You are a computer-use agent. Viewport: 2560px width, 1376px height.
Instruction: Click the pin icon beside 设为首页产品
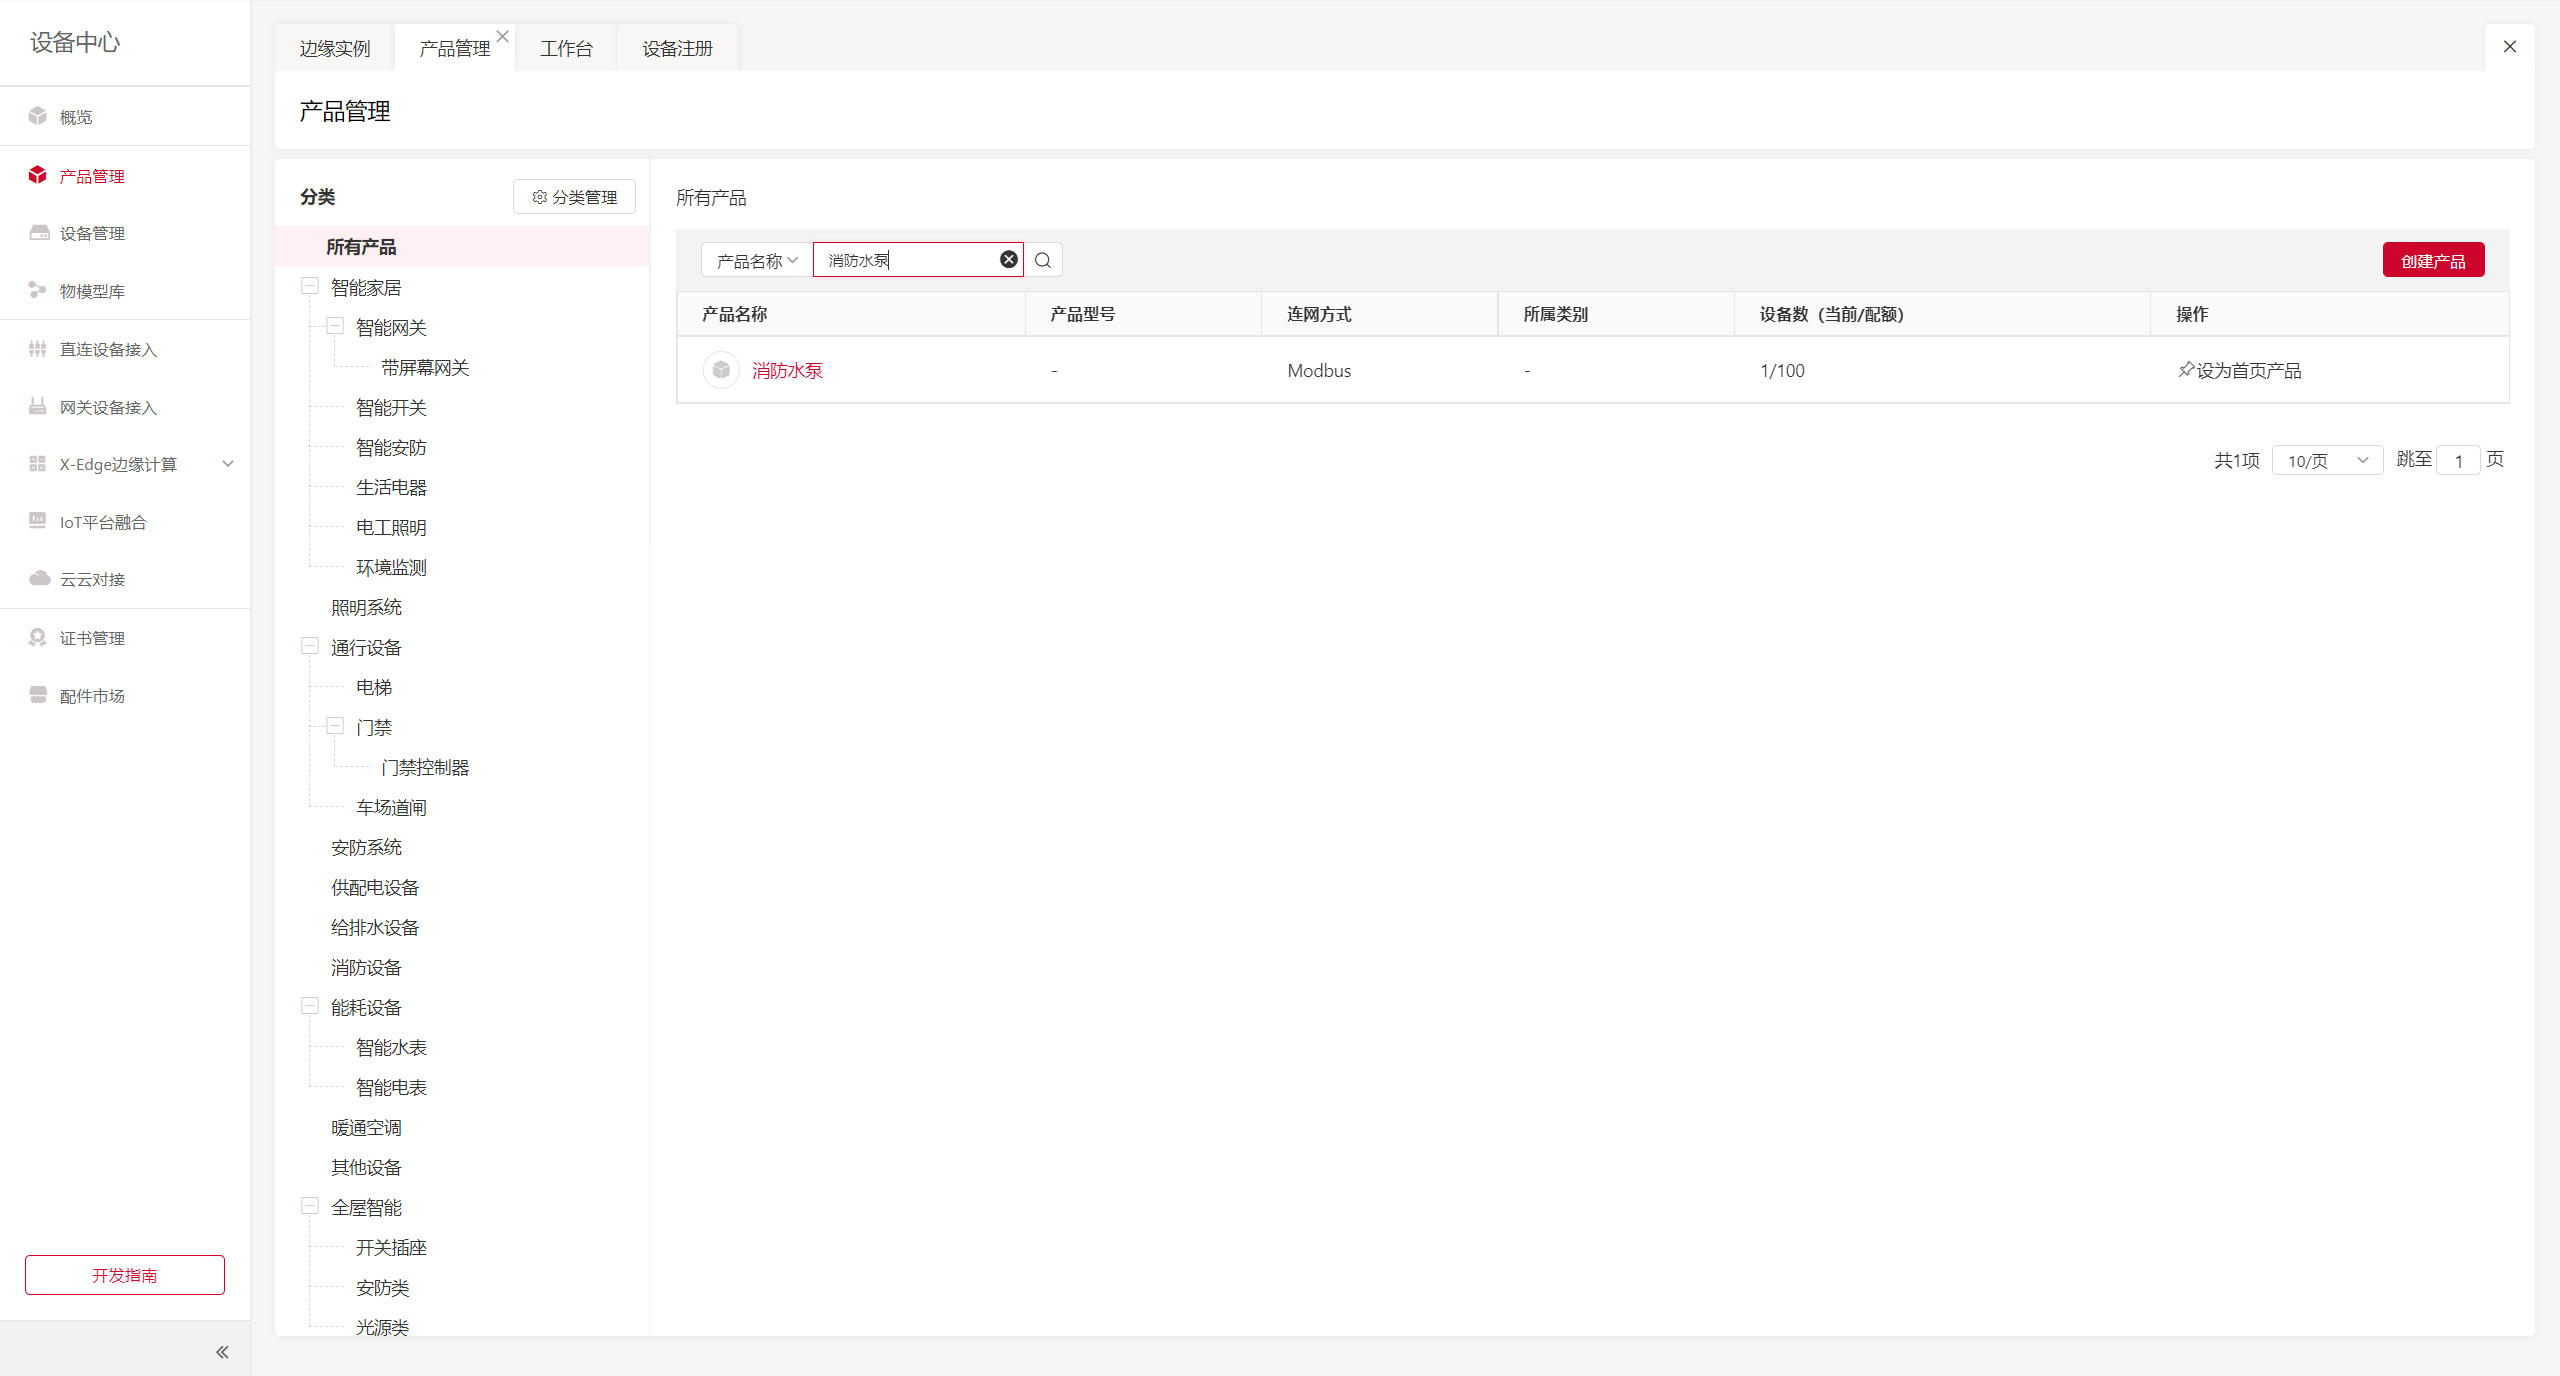click(x=2186, y=370)
